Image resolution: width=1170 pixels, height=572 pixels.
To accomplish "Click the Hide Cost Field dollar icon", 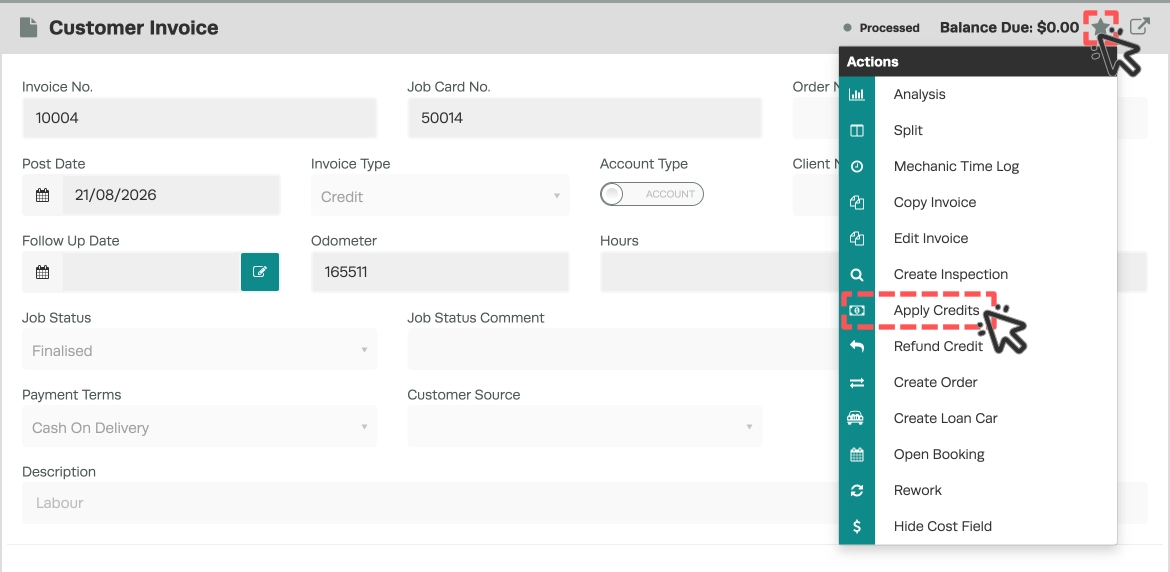I will tap(857, 527).
